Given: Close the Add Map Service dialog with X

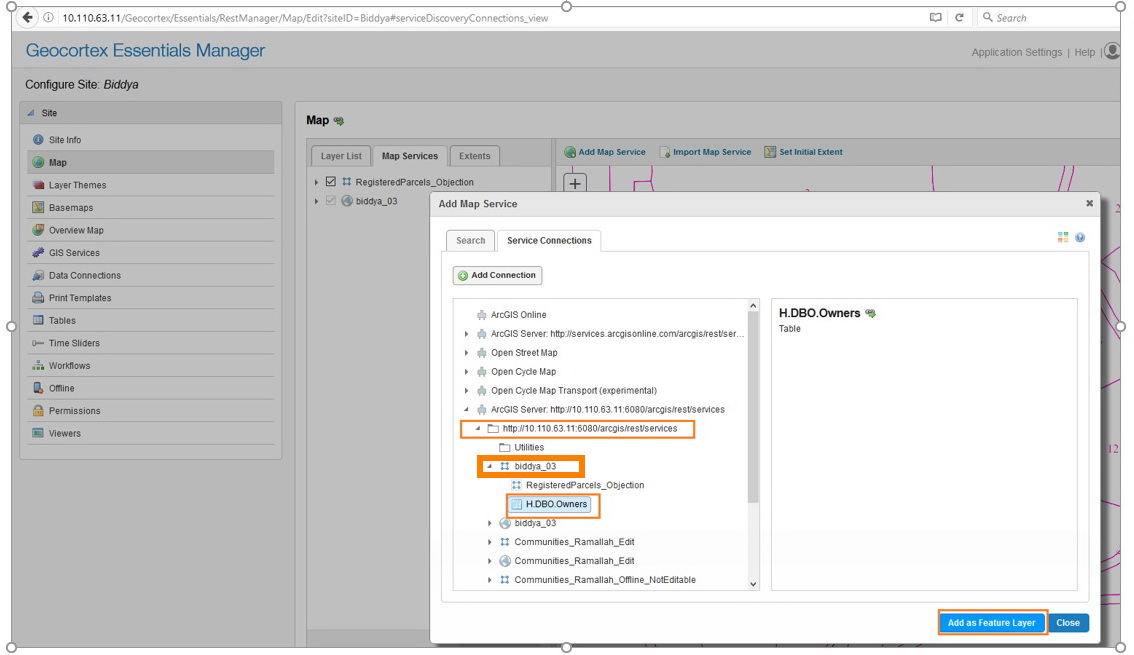Looking at the screenshot, I should [x=1089, y=203].
